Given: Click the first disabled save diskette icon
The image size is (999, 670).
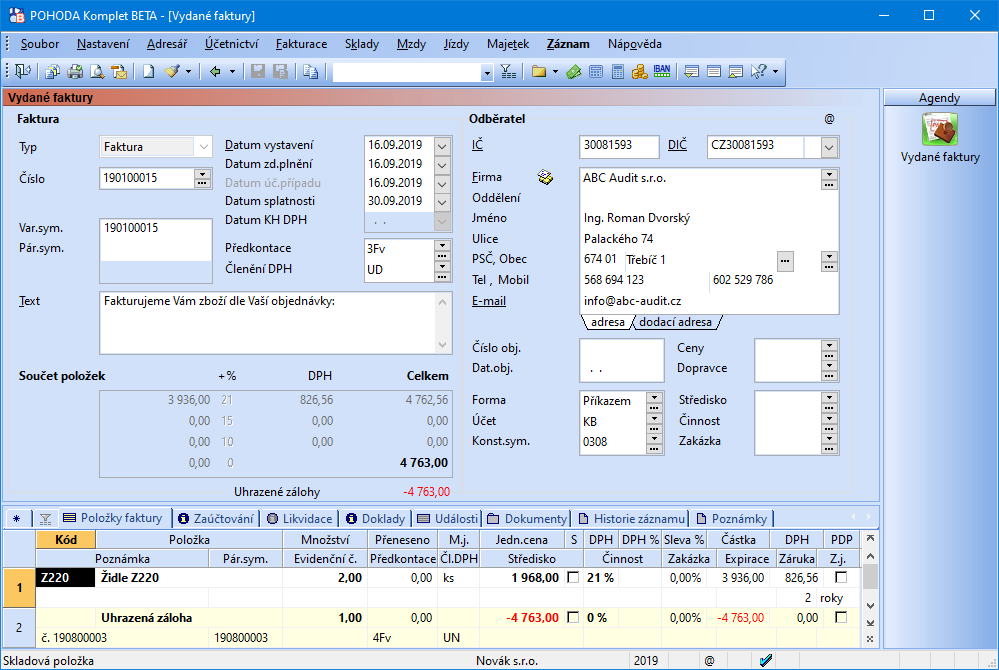Looking at the screenshot, I should click(x=258, y=71).
